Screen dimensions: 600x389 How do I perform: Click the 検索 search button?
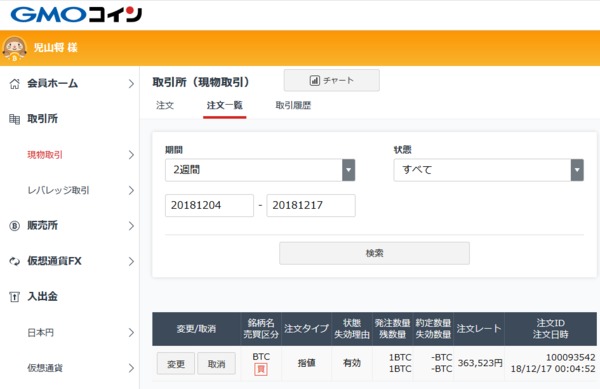pyautogui.click(x=374, y=253)
